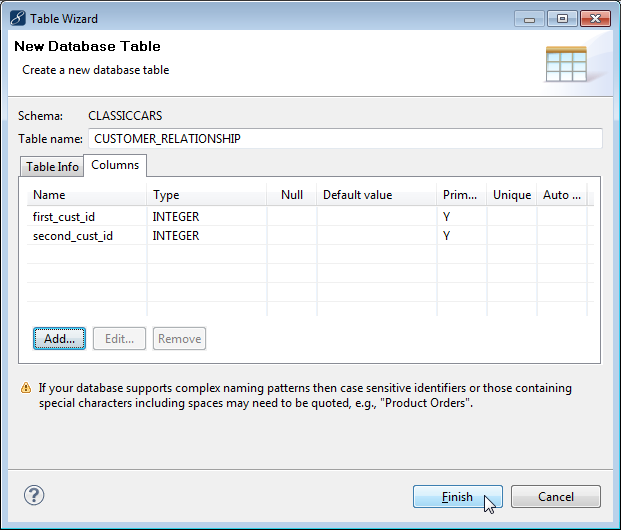Click the Unique column header
Screen dimensions: 621x530
tap(511, 195)
